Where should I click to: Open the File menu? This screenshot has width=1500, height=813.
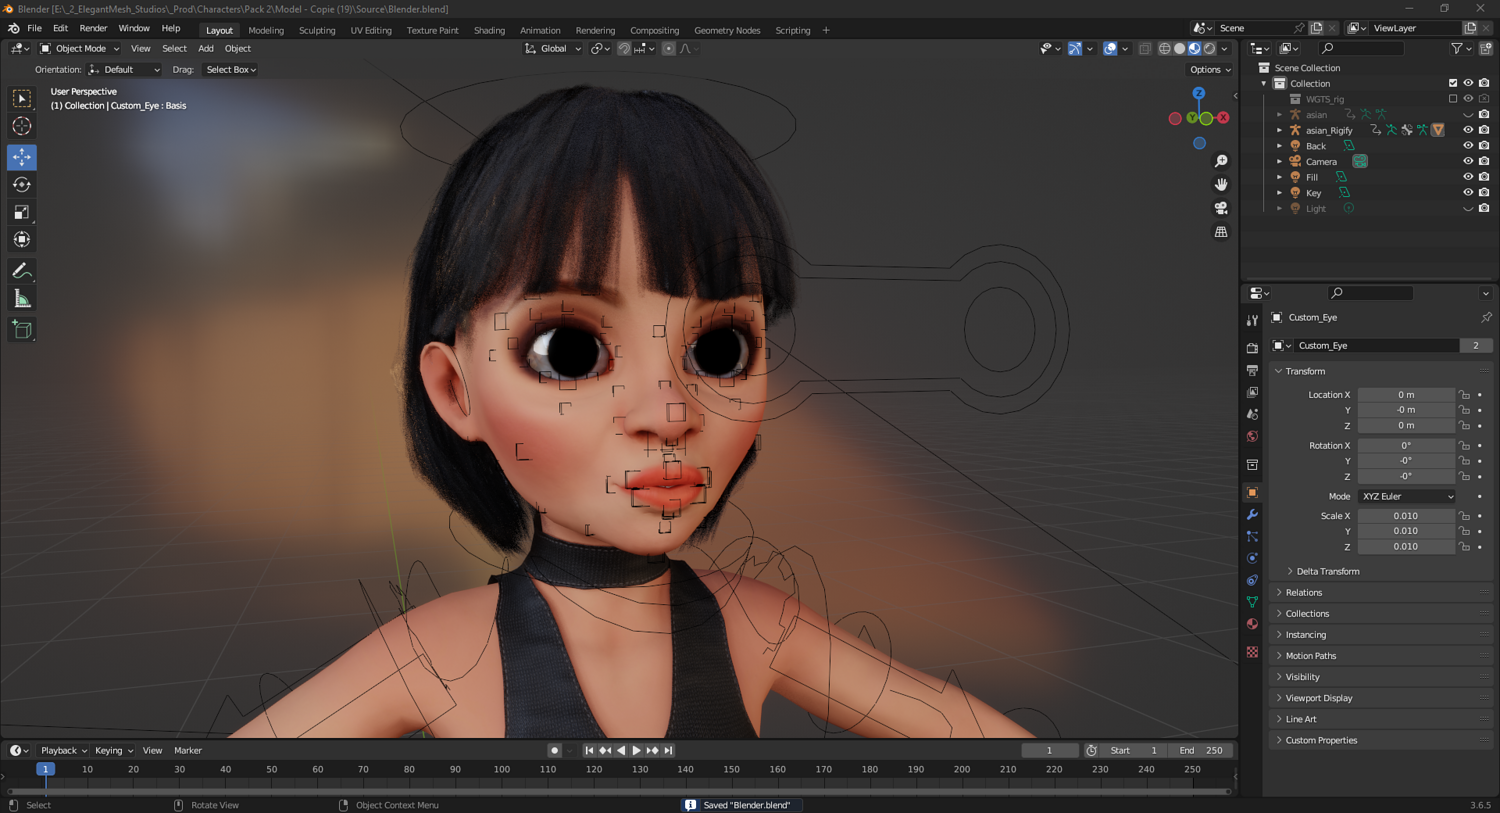click(x=34, y=29)
